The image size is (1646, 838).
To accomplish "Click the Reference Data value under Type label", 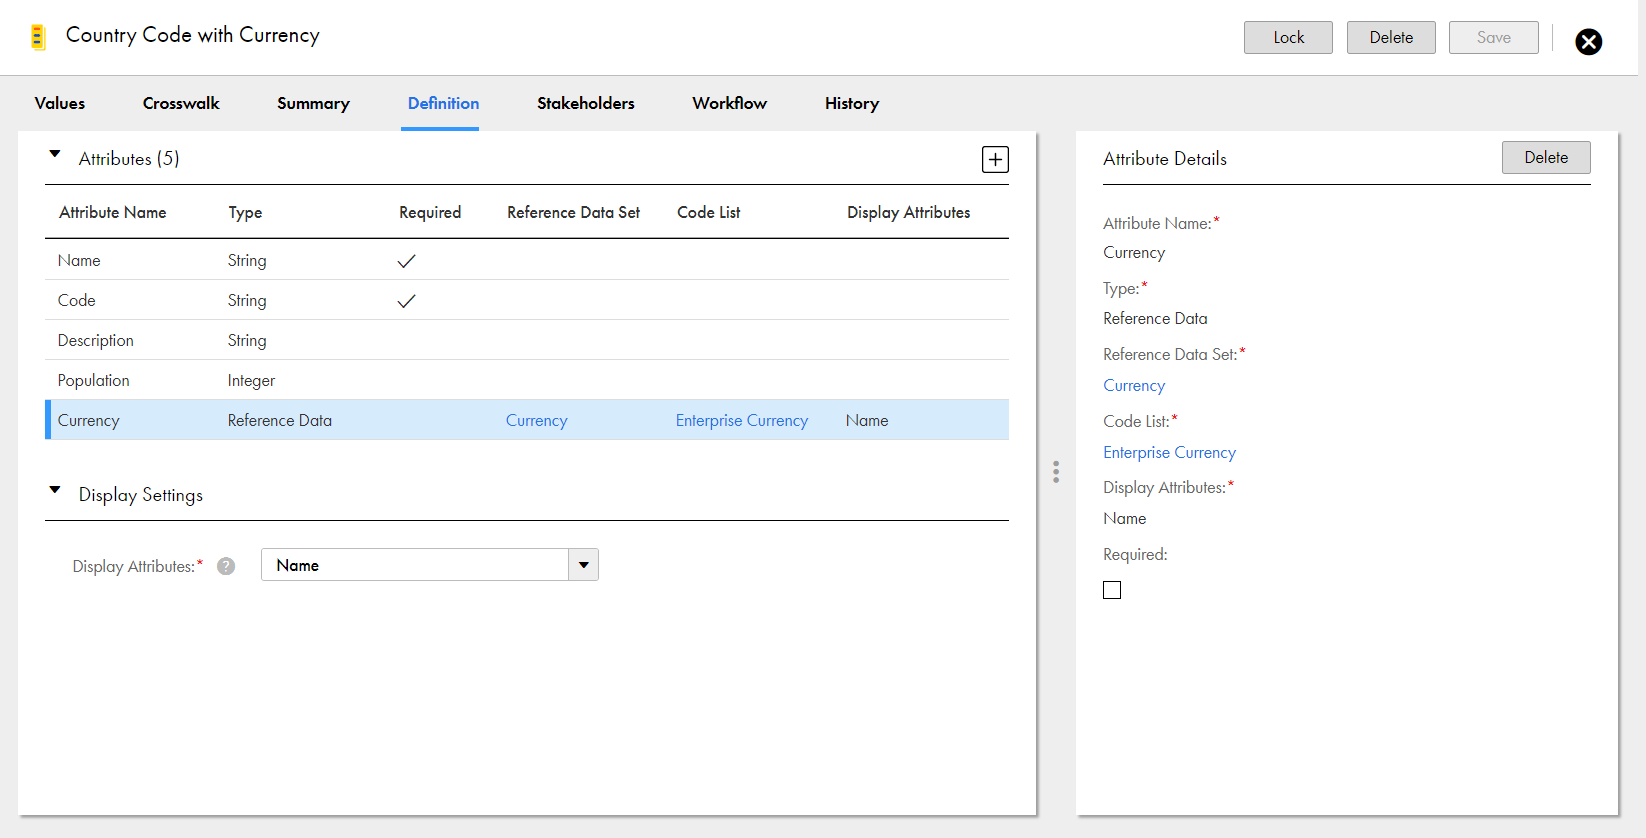I will [1155, 318].
